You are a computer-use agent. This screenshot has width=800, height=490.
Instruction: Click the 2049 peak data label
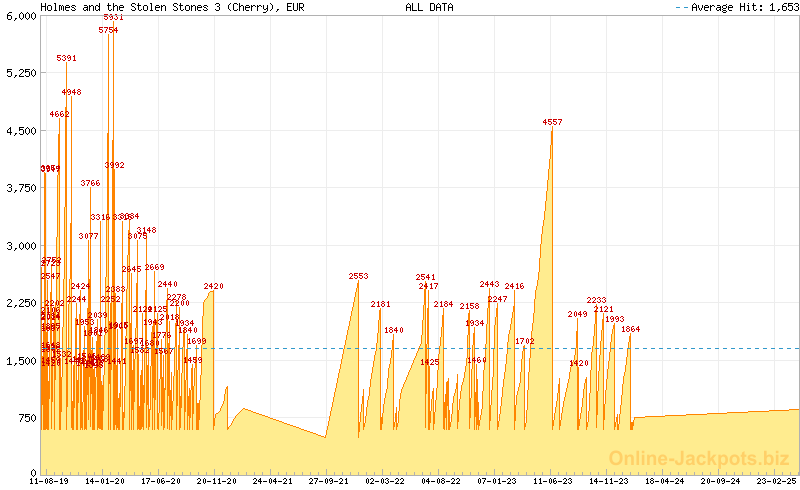coord(577,314)
